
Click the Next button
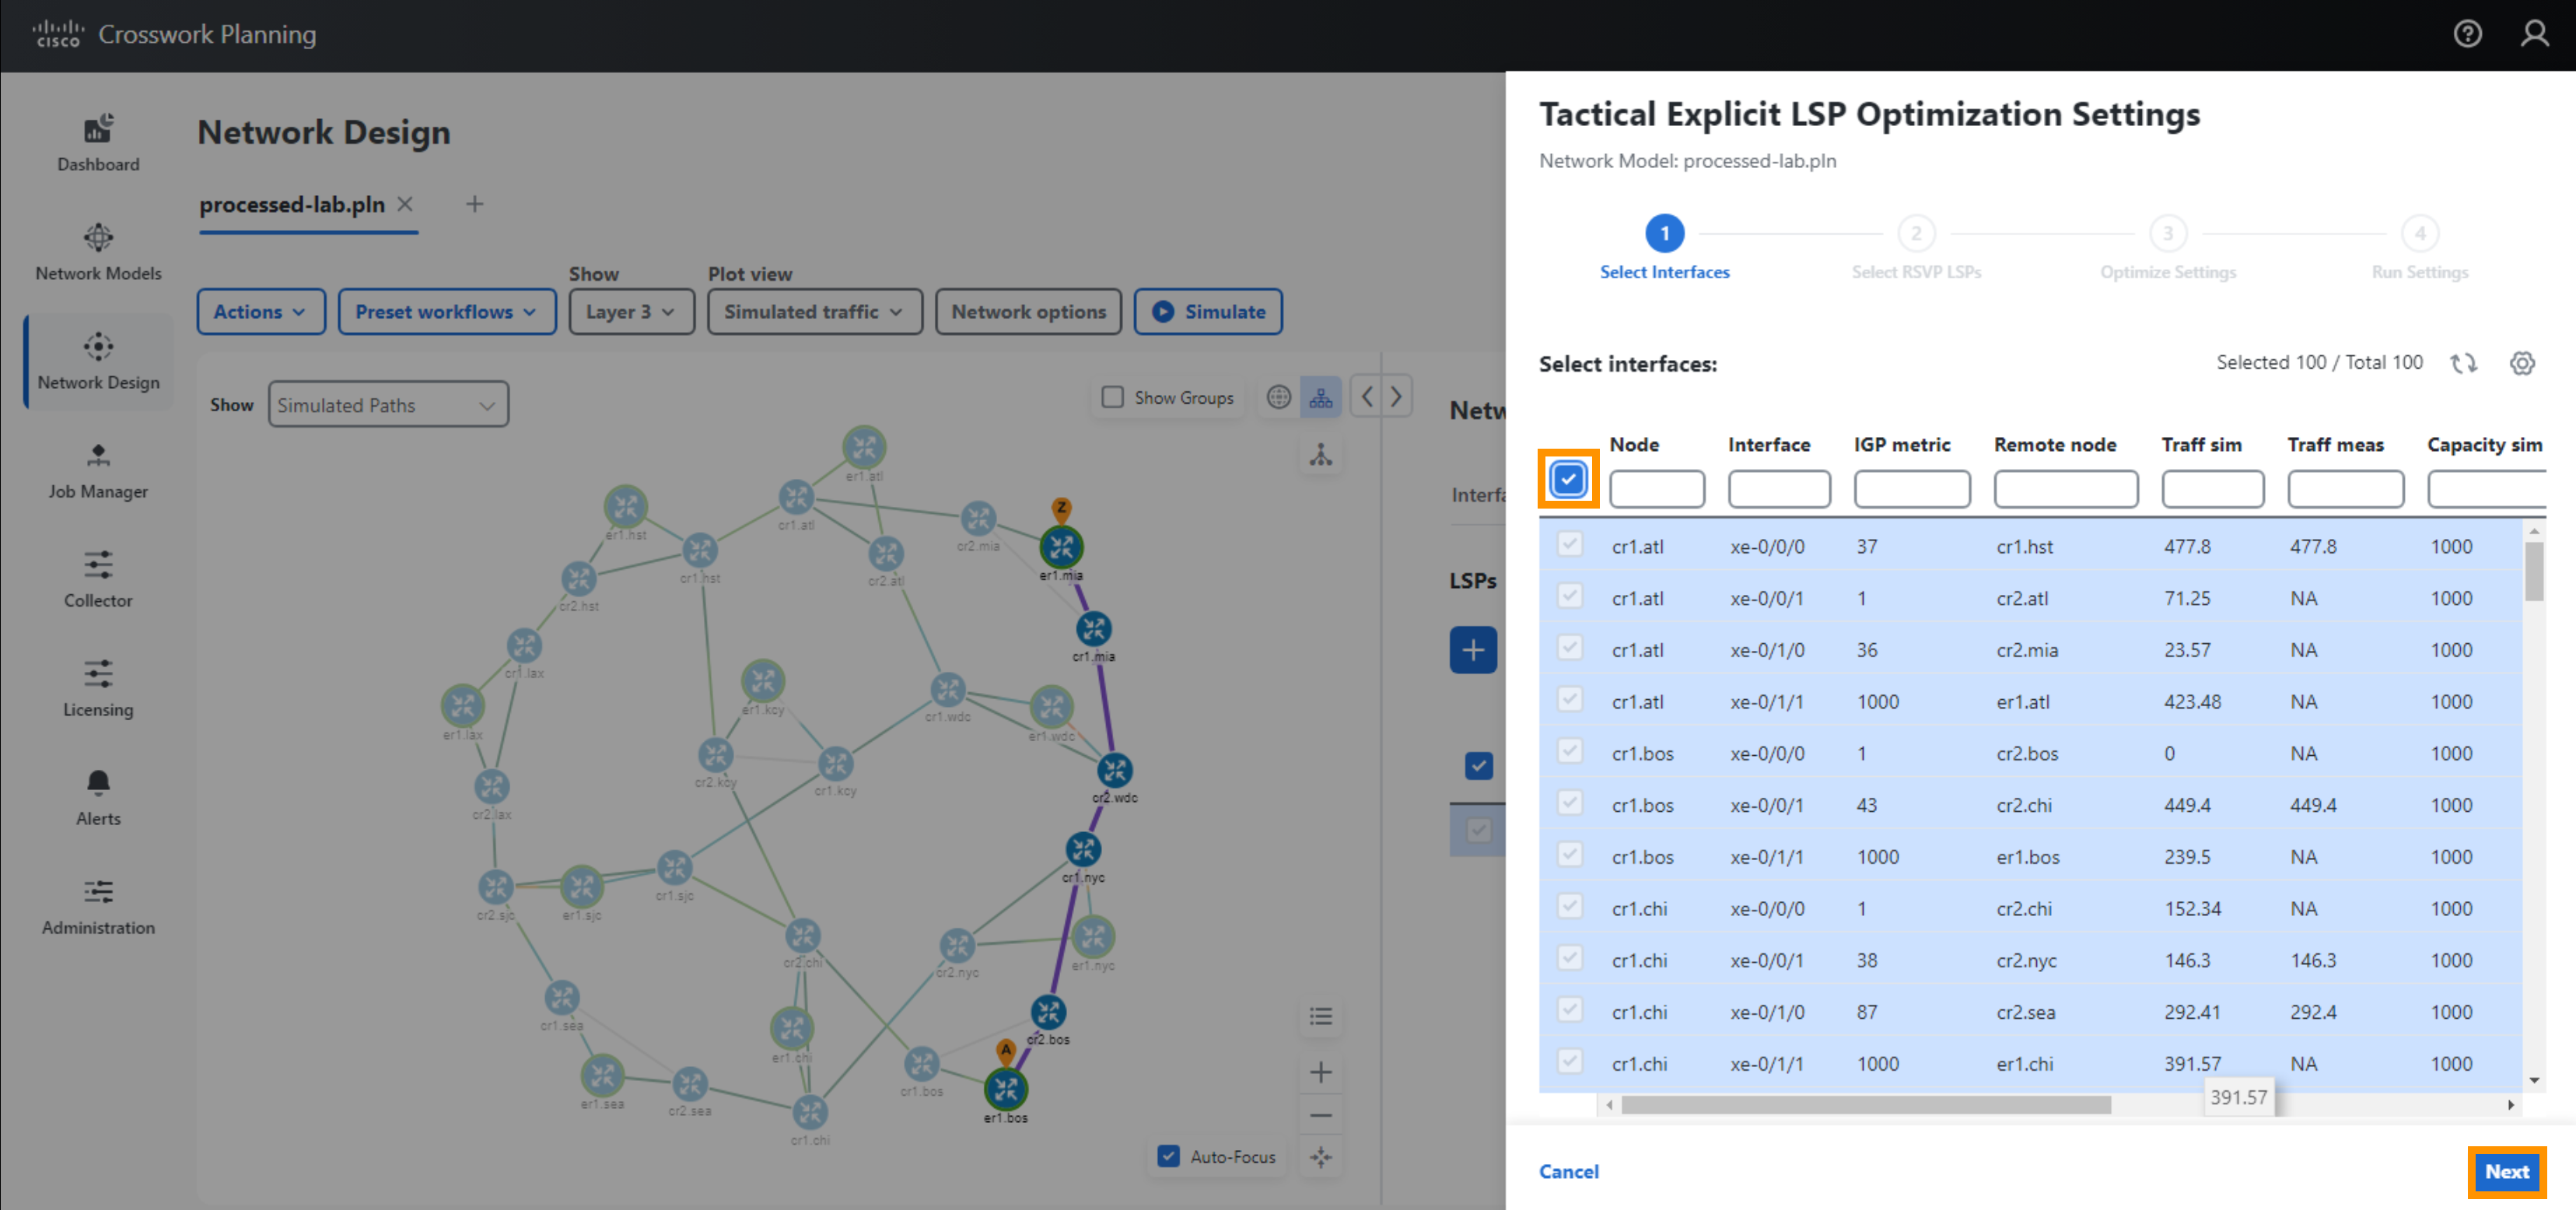coord(2506,1171)
